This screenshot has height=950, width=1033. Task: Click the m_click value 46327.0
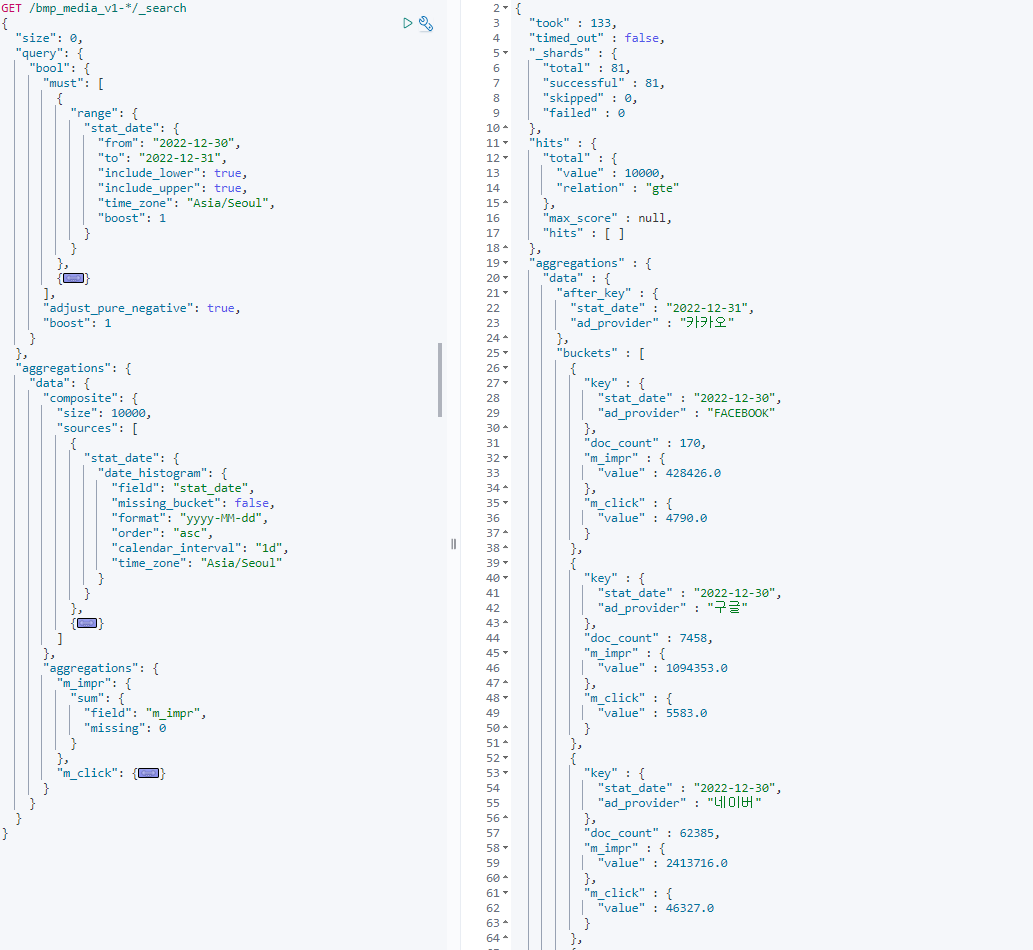690,908
